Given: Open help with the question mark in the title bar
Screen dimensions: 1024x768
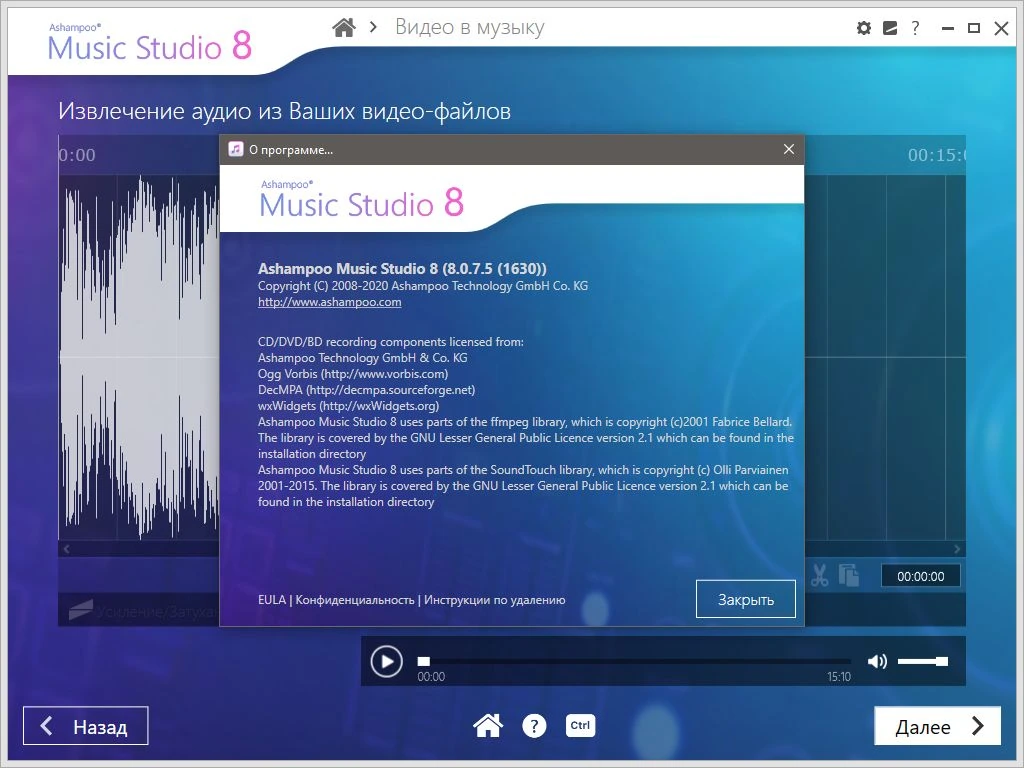Looking at the screenshot, I should (x=915, y=28).
